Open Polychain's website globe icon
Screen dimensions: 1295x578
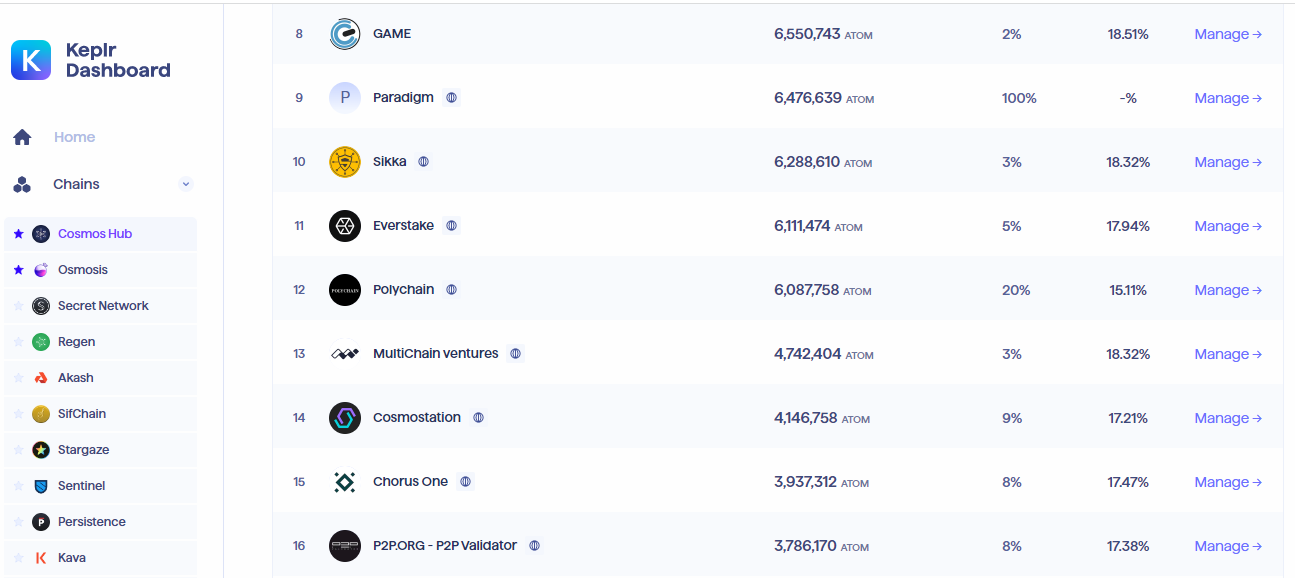click(x=452, y=290)
